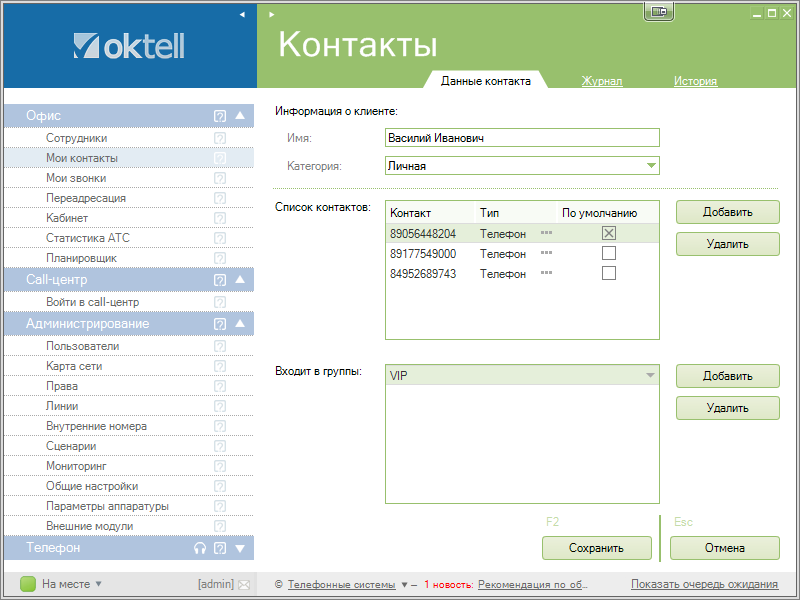Image resolution: width=803 pixels, height=602 pixels.
Task: Open help icon for Офис section header
Action: [x=220, y=116]
